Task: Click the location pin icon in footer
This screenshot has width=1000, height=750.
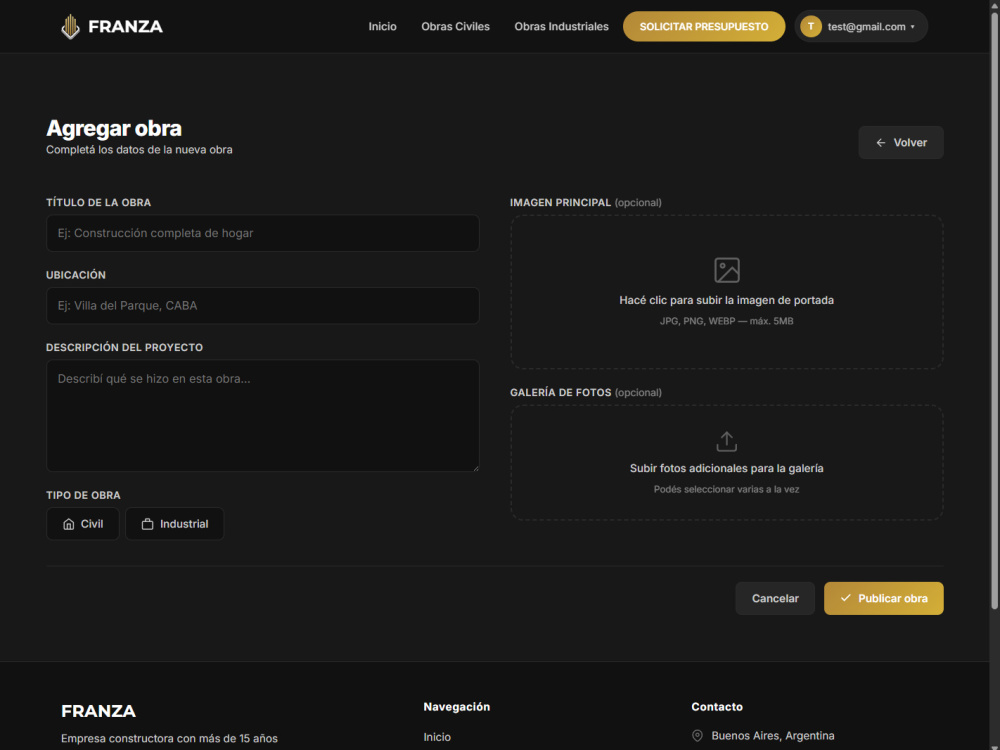Action: 697,736
